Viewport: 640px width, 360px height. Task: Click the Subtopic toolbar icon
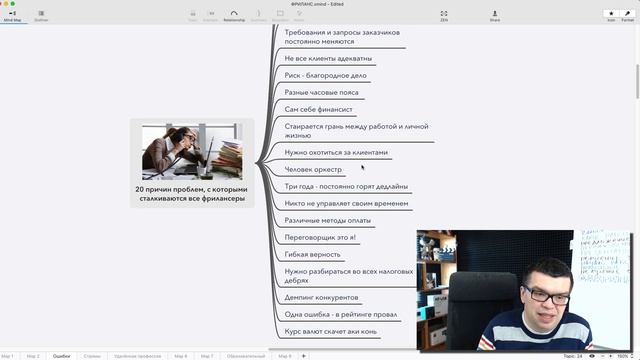211,16
